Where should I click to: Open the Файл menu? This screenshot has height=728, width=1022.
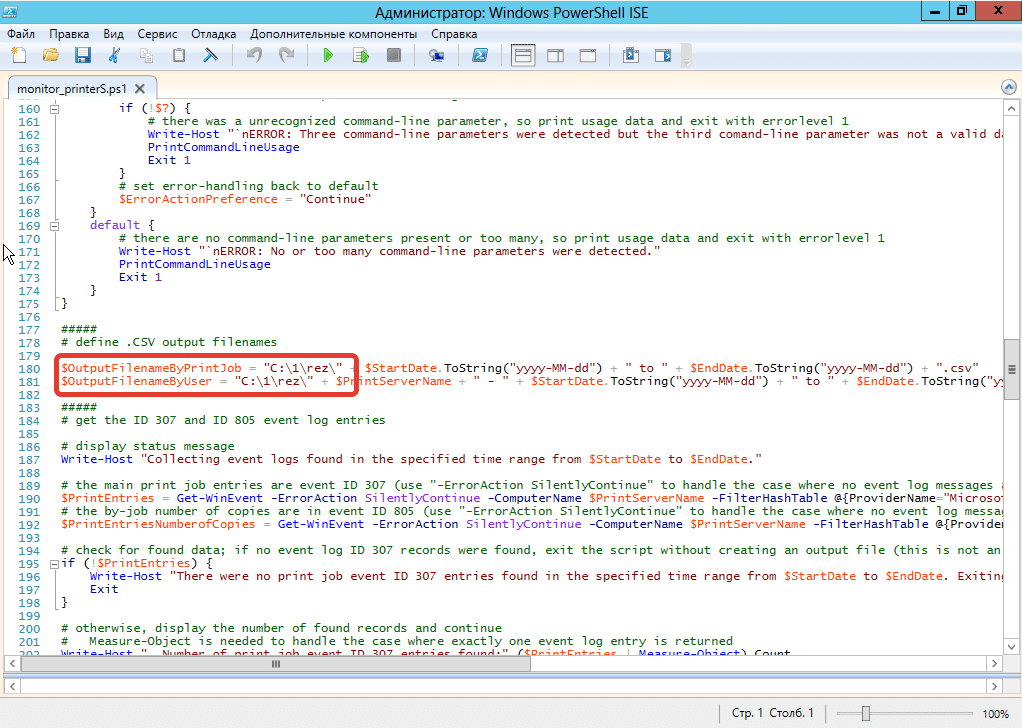pyautogui.click(x=20, y=33)
